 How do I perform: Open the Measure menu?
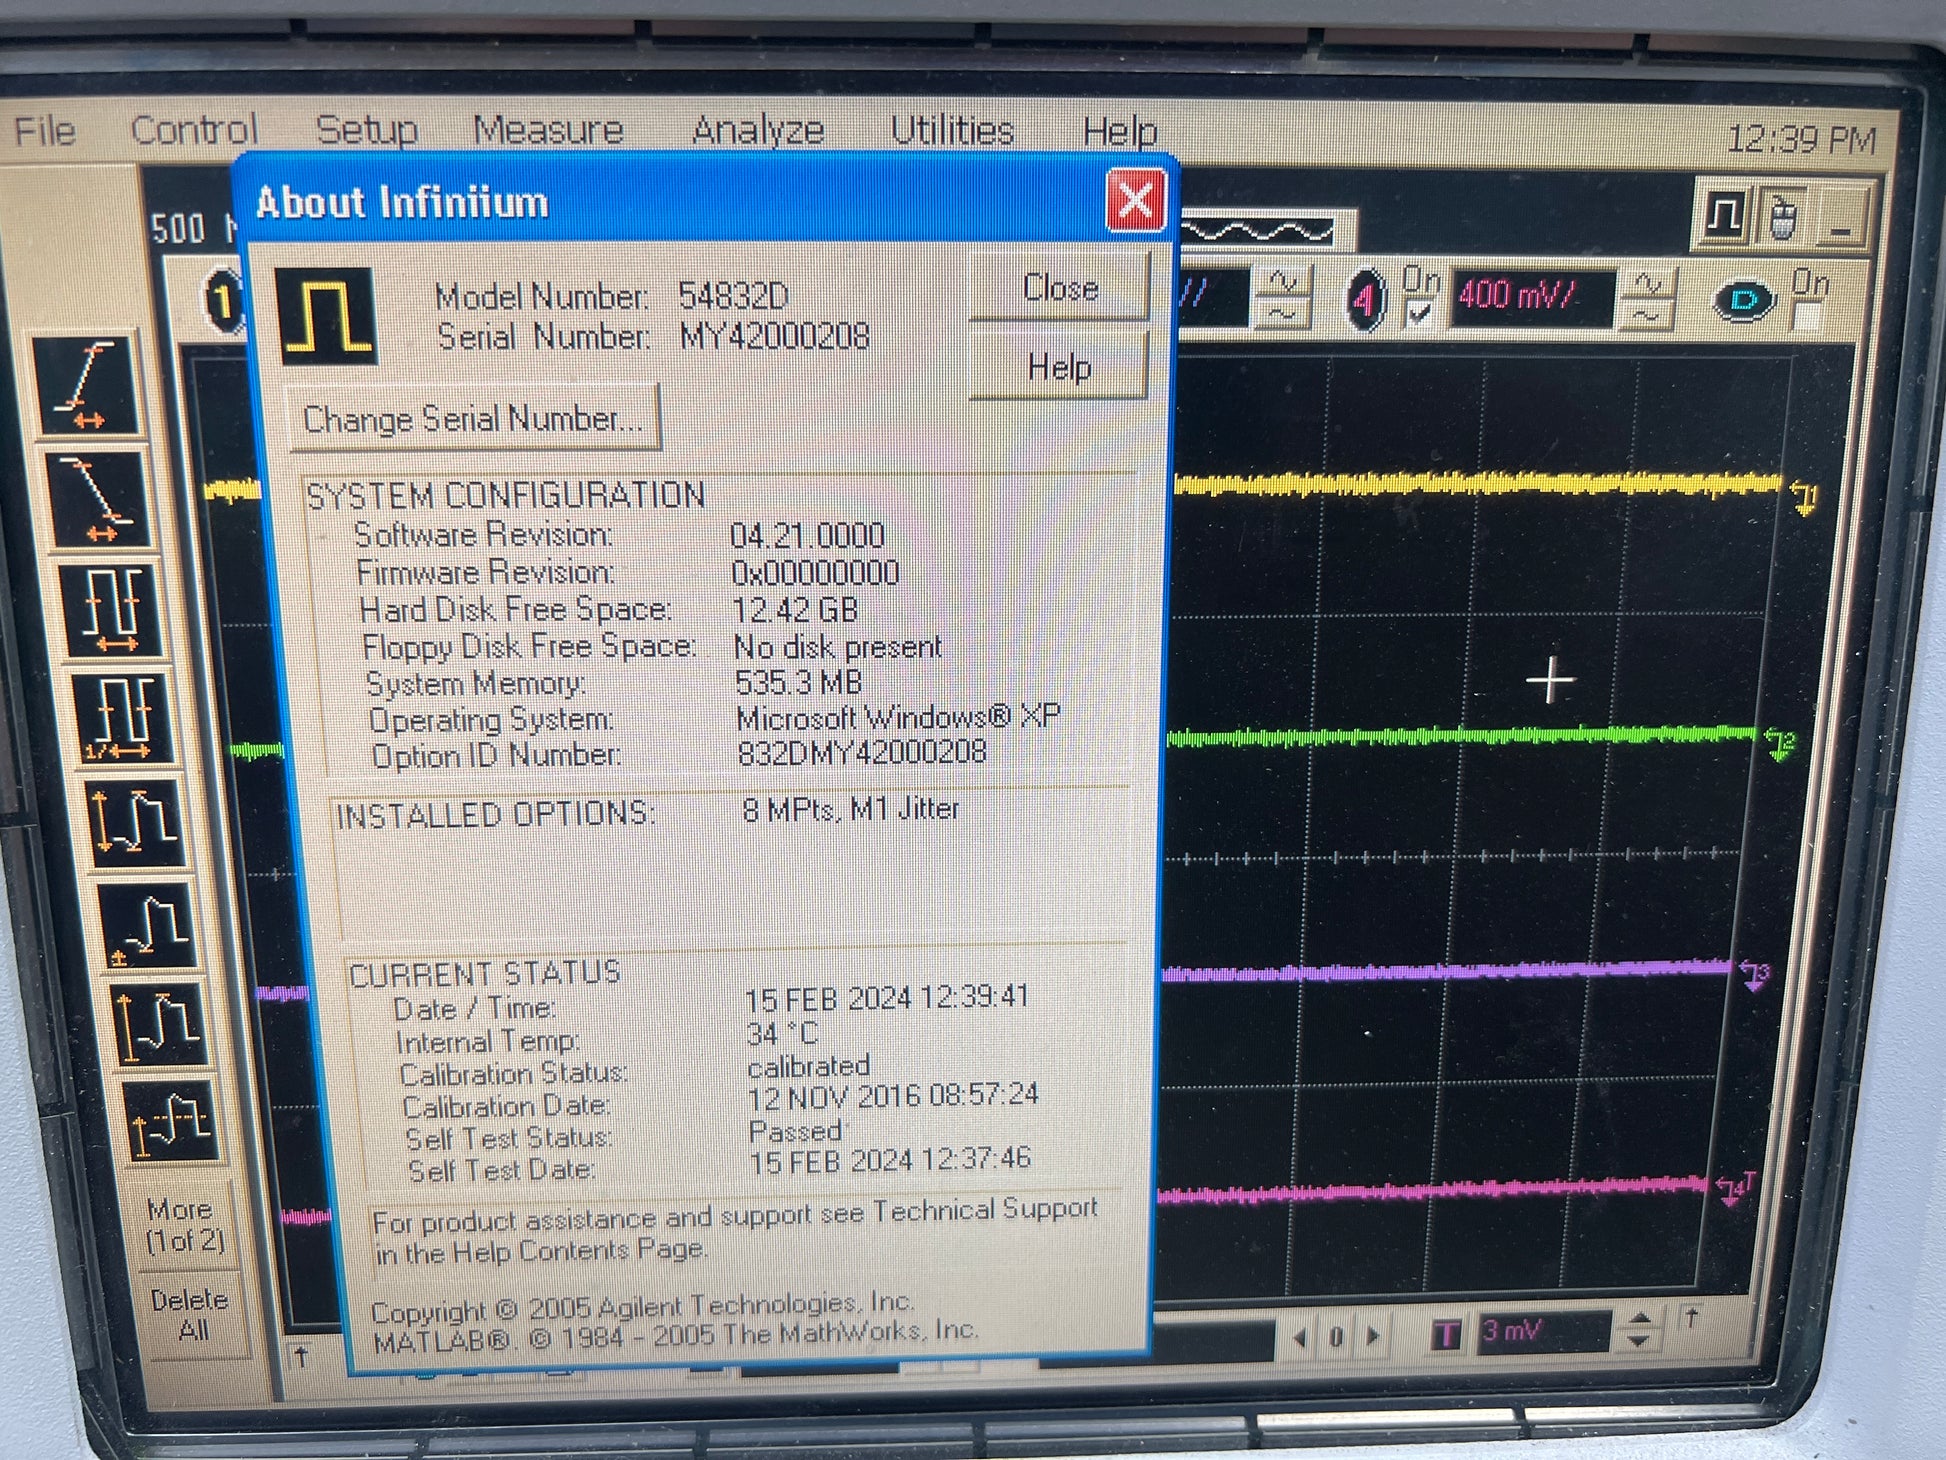(x=548, y=130)
